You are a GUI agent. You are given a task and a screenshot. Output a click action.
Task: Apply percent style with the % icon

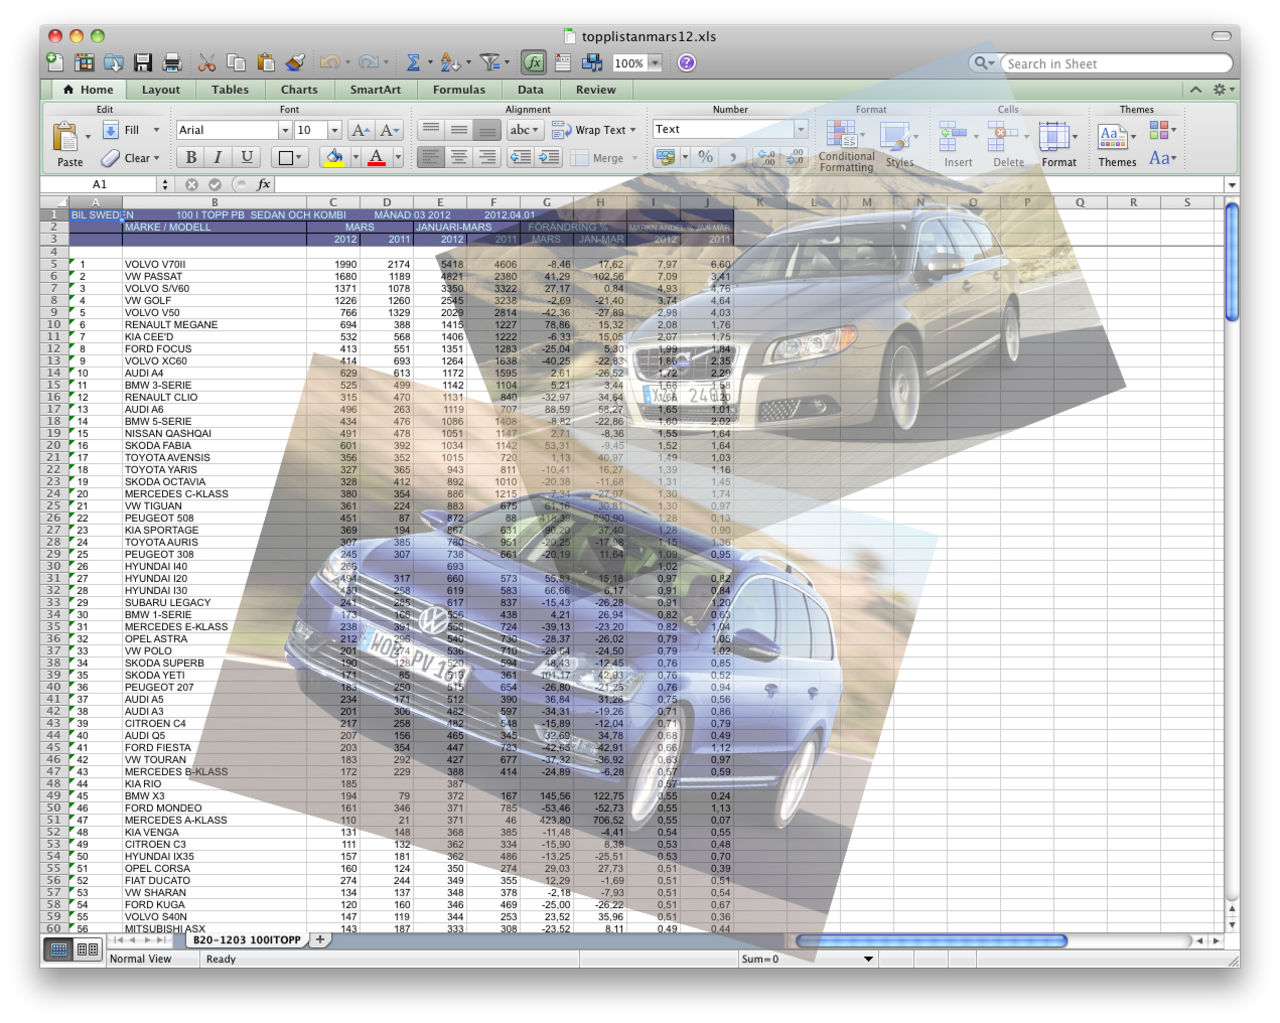tap(705, 157)
